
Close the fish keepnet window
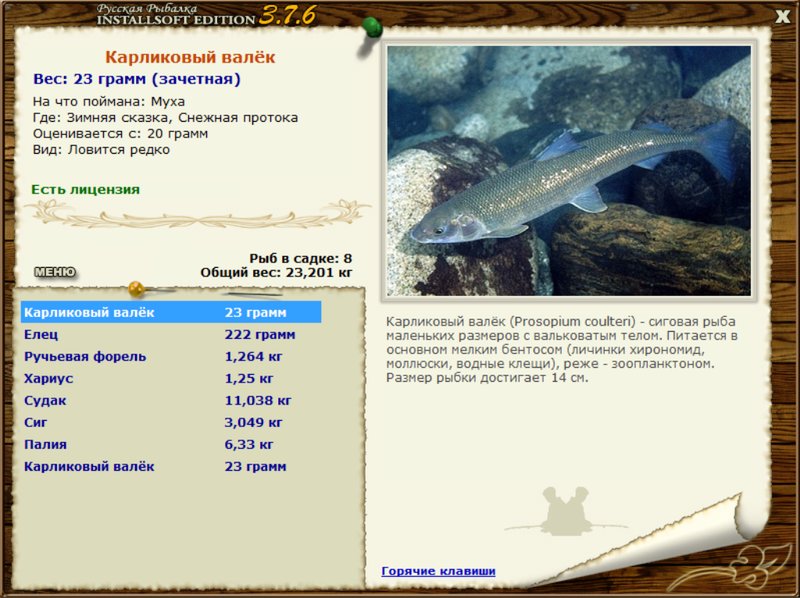782,17
